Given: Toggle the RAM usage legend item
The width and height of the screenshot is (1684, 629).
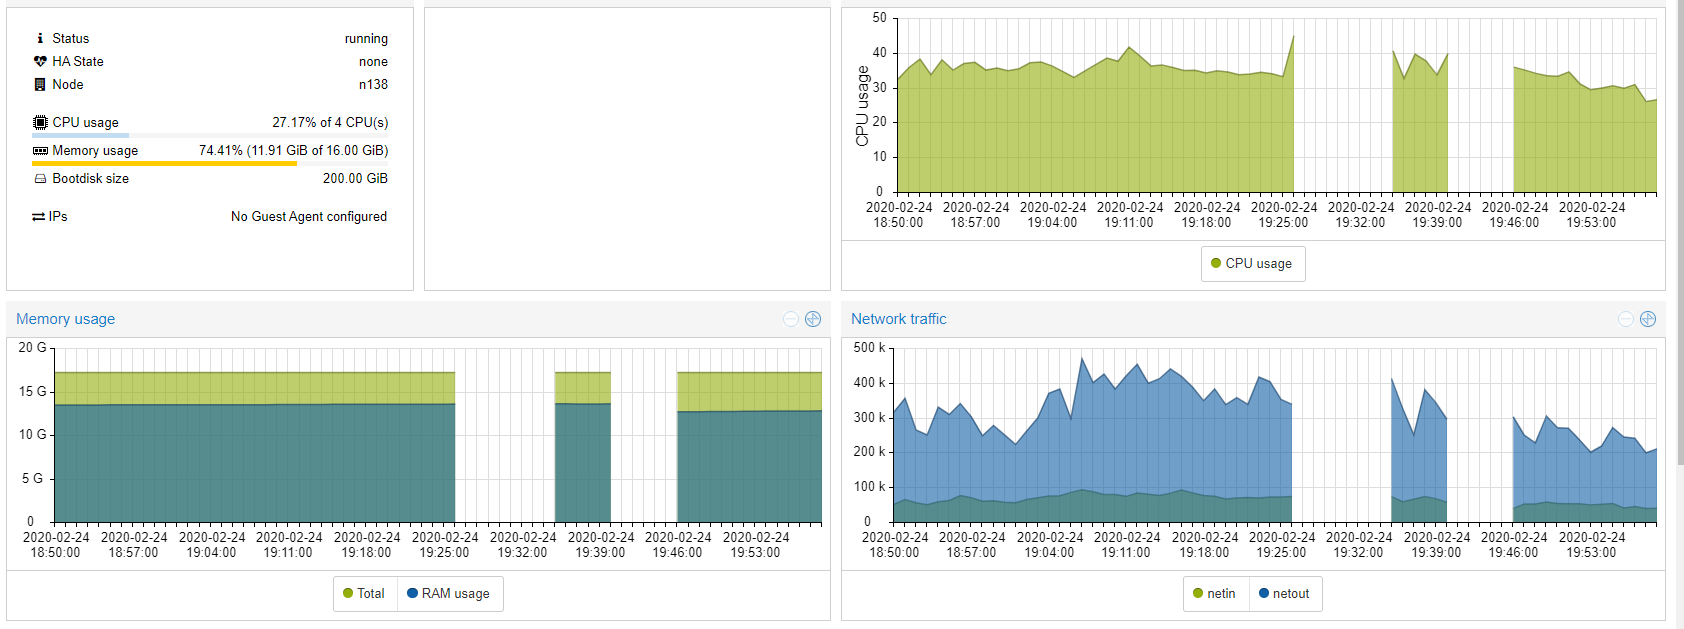Looking at the screenshot, I should point(449,594).
